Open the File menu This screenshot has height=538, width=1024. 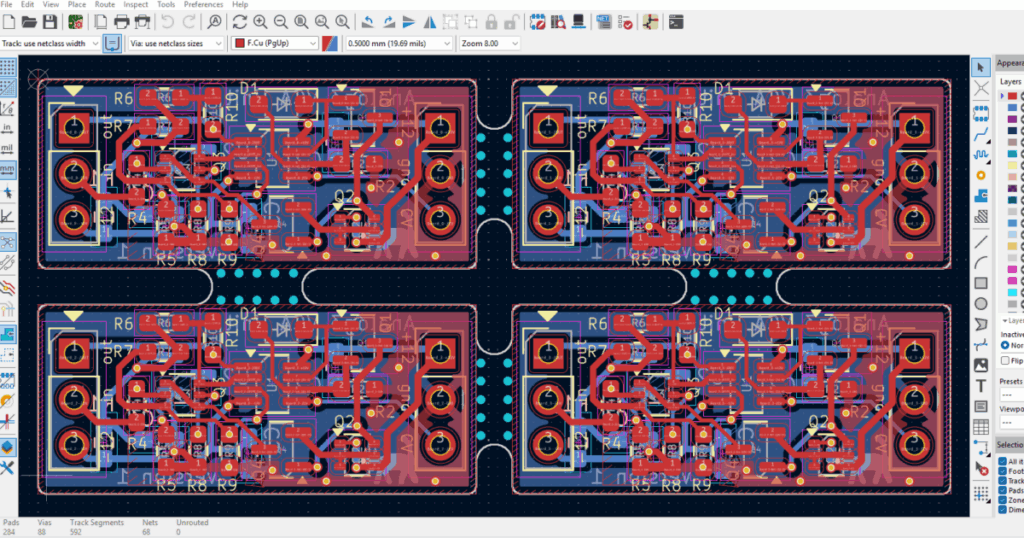(7, 5)
